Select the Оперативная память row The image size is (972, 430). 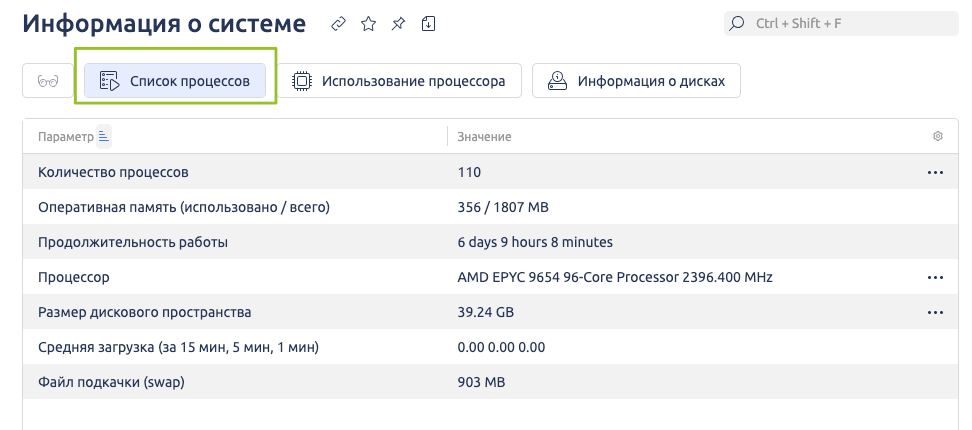click(184, 207)
